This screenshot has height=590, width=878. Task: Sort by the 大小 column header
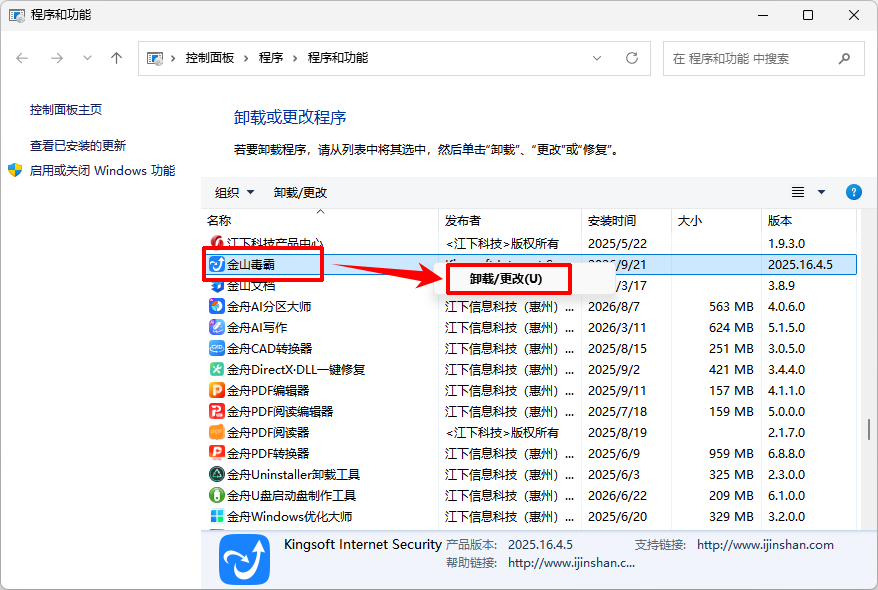coord(717,221)
